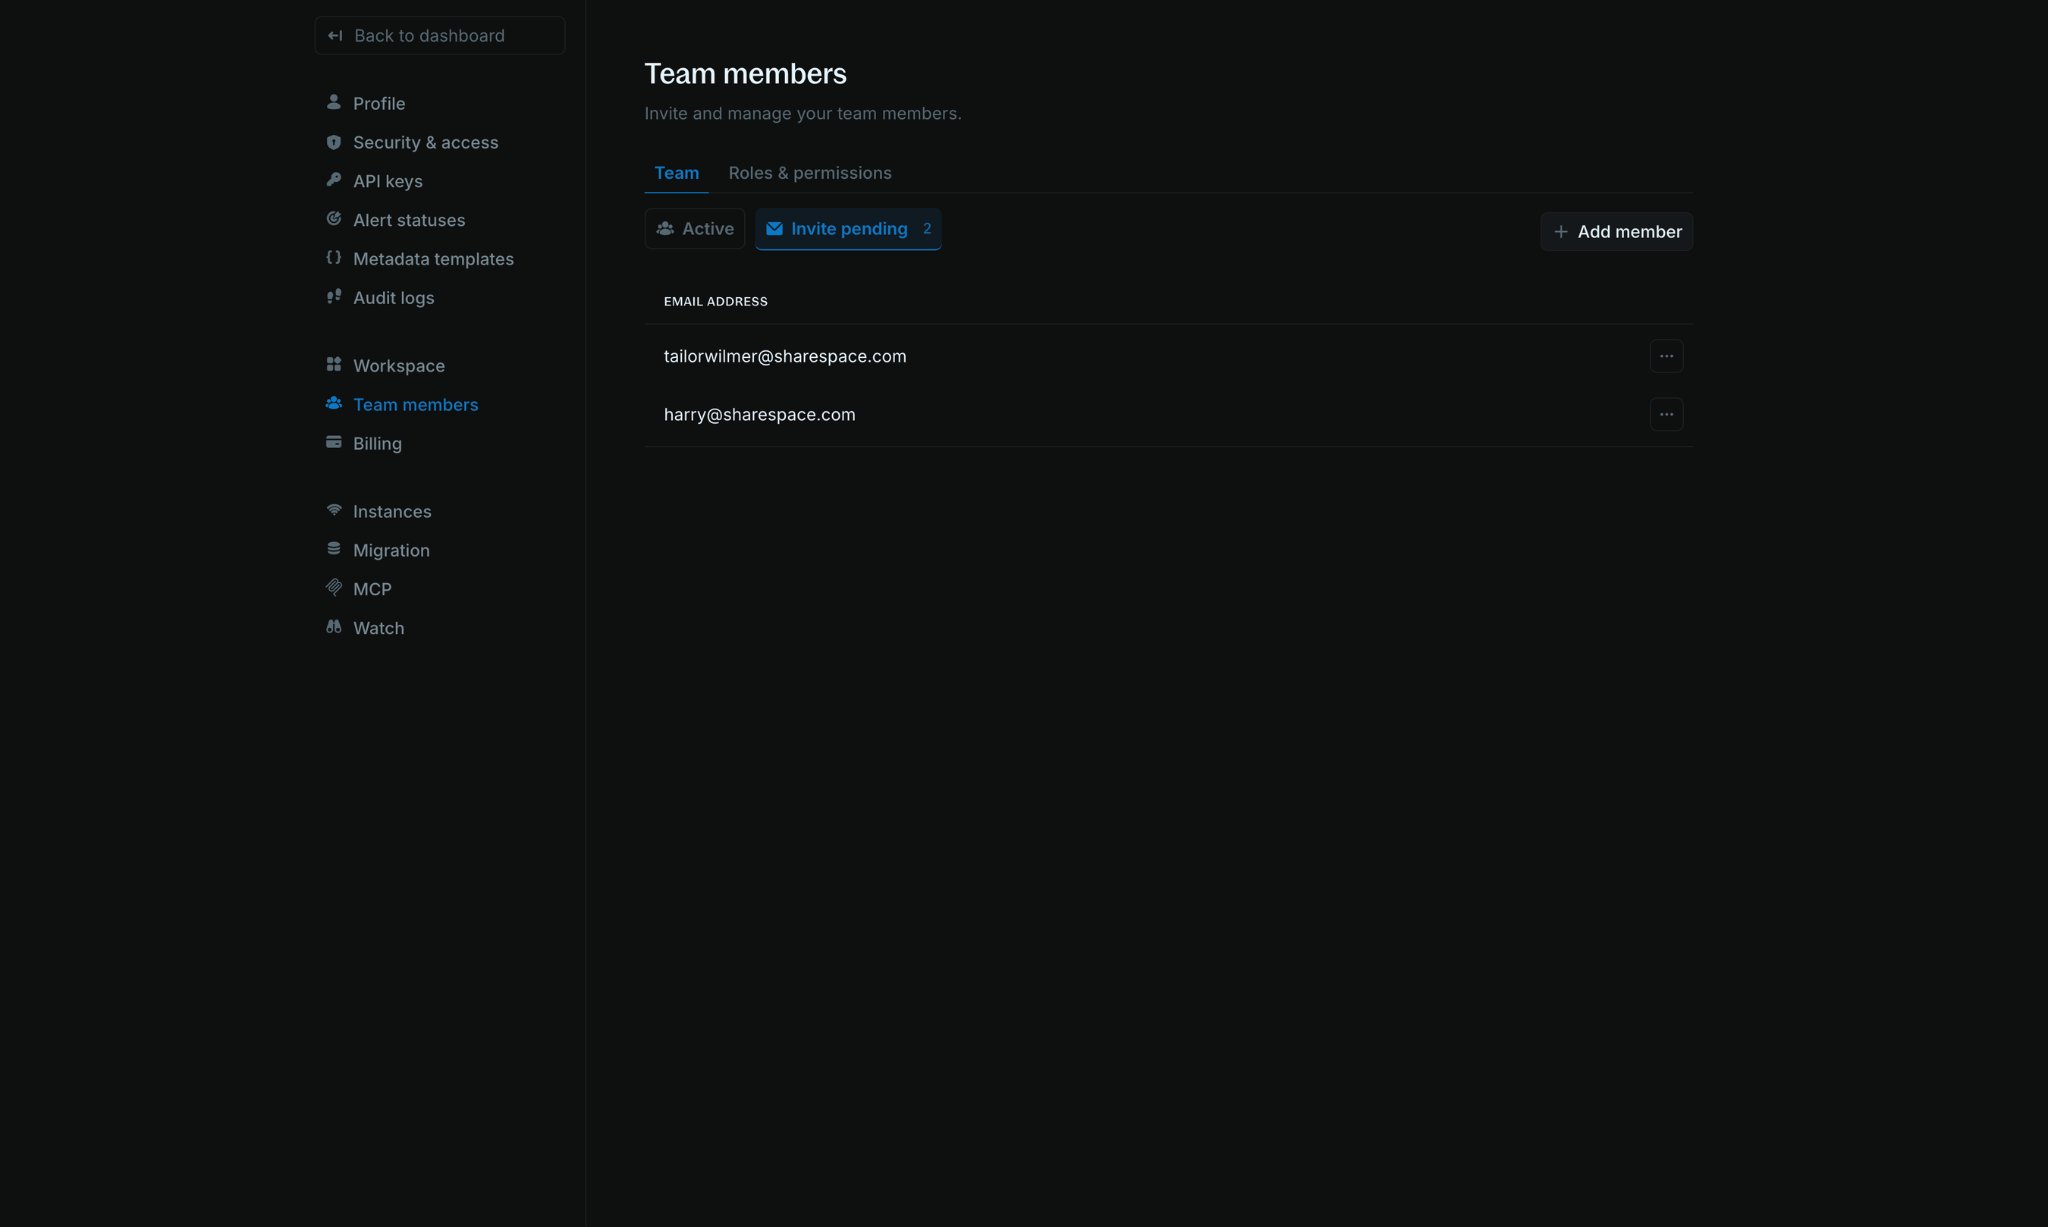This screenshot has width=2048, height=1227.
Task: Open MCP page
Action: coord(372,590)
